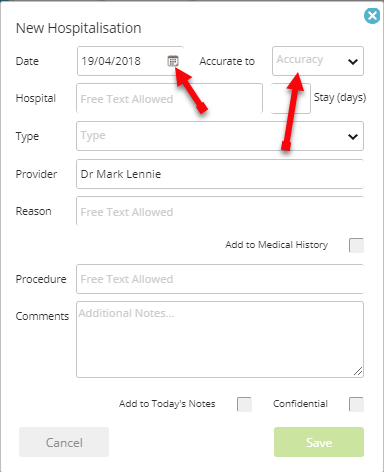Viewport: 384px width, 472px height.
Task: Close the New Hospitalisation dialog
Action: (x=372, y=16)
